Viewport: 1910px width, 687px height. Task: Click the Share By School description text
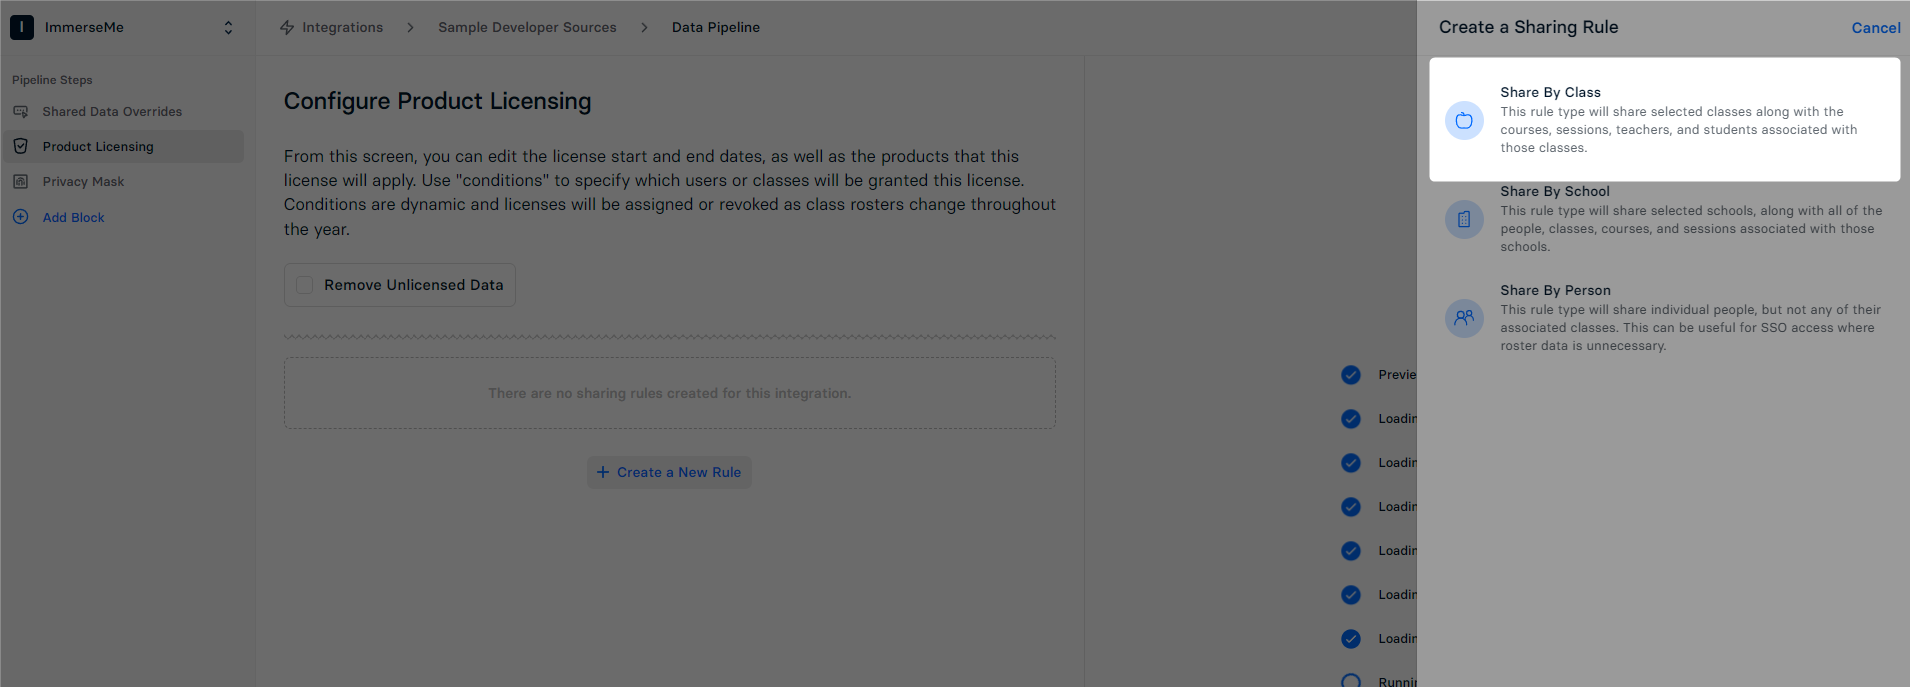click(1691, 229)
